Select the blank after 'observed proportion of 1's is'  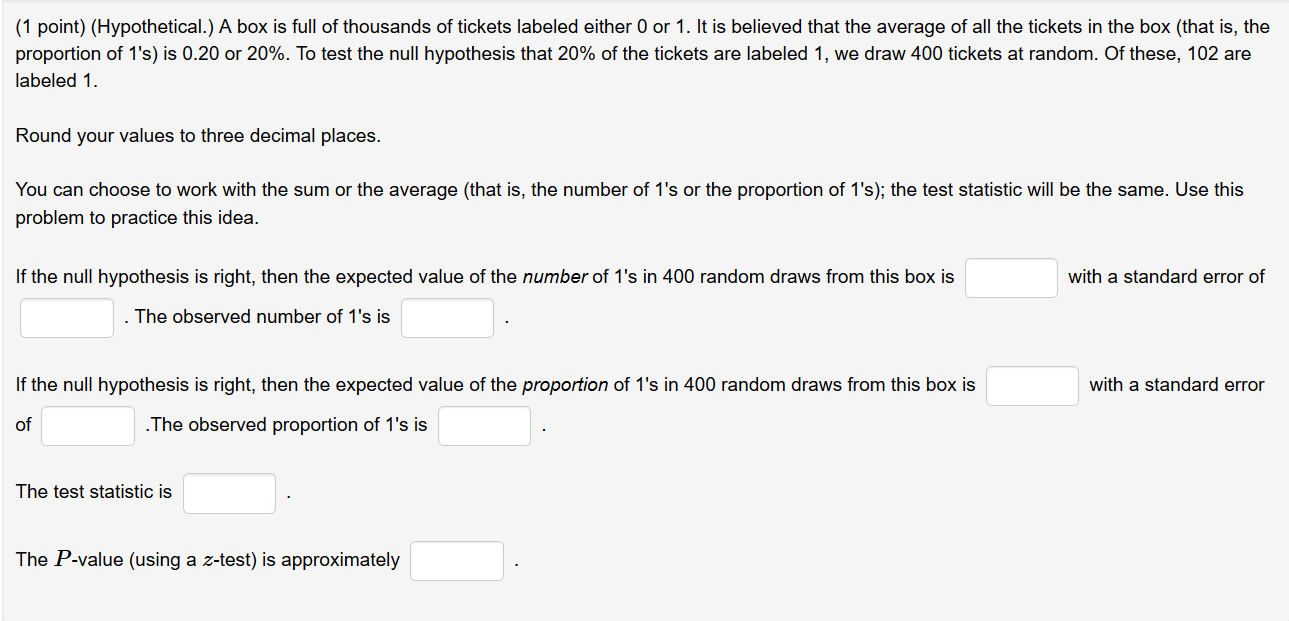(484, 425)
